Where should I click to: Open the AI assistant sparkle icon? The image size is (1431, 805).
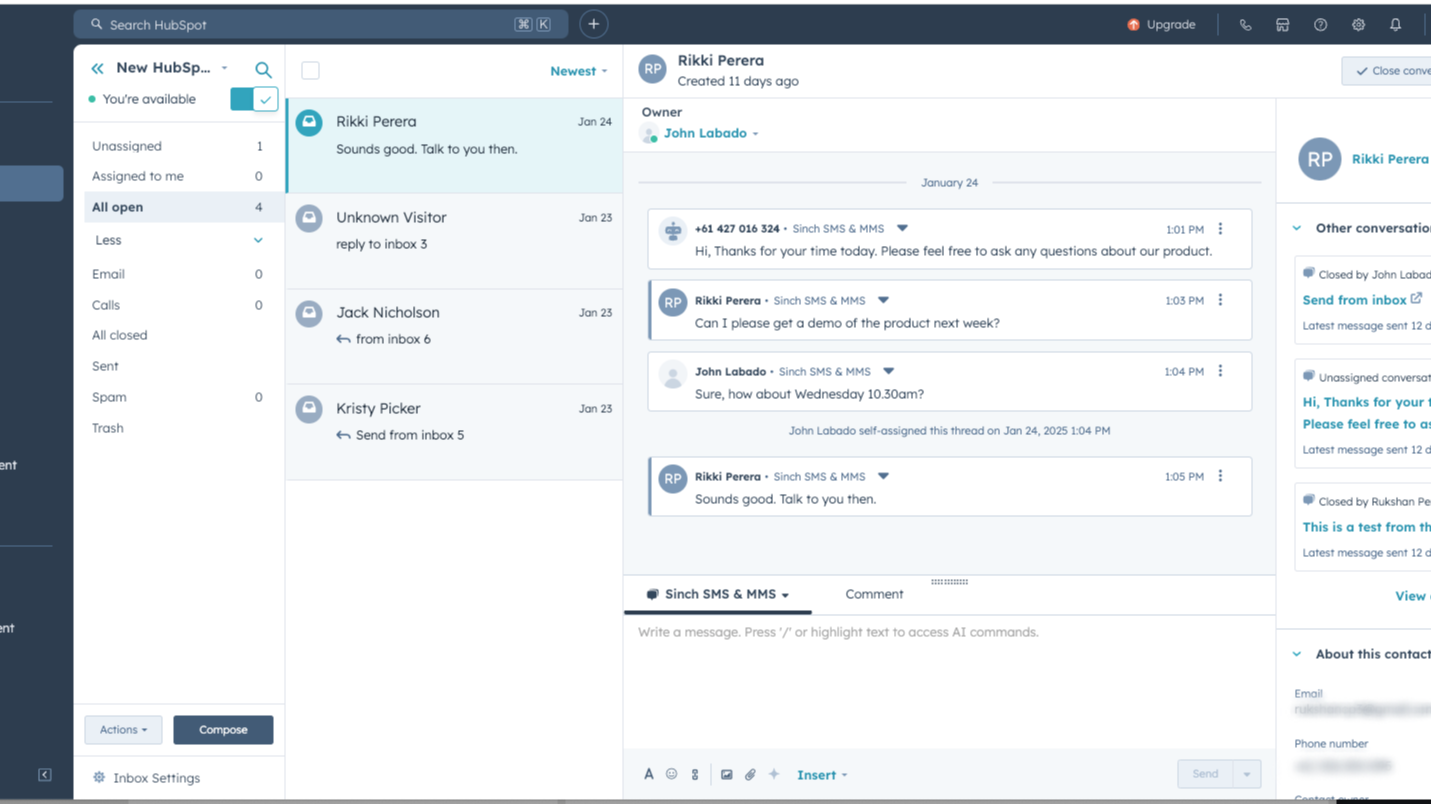point(774,774)
